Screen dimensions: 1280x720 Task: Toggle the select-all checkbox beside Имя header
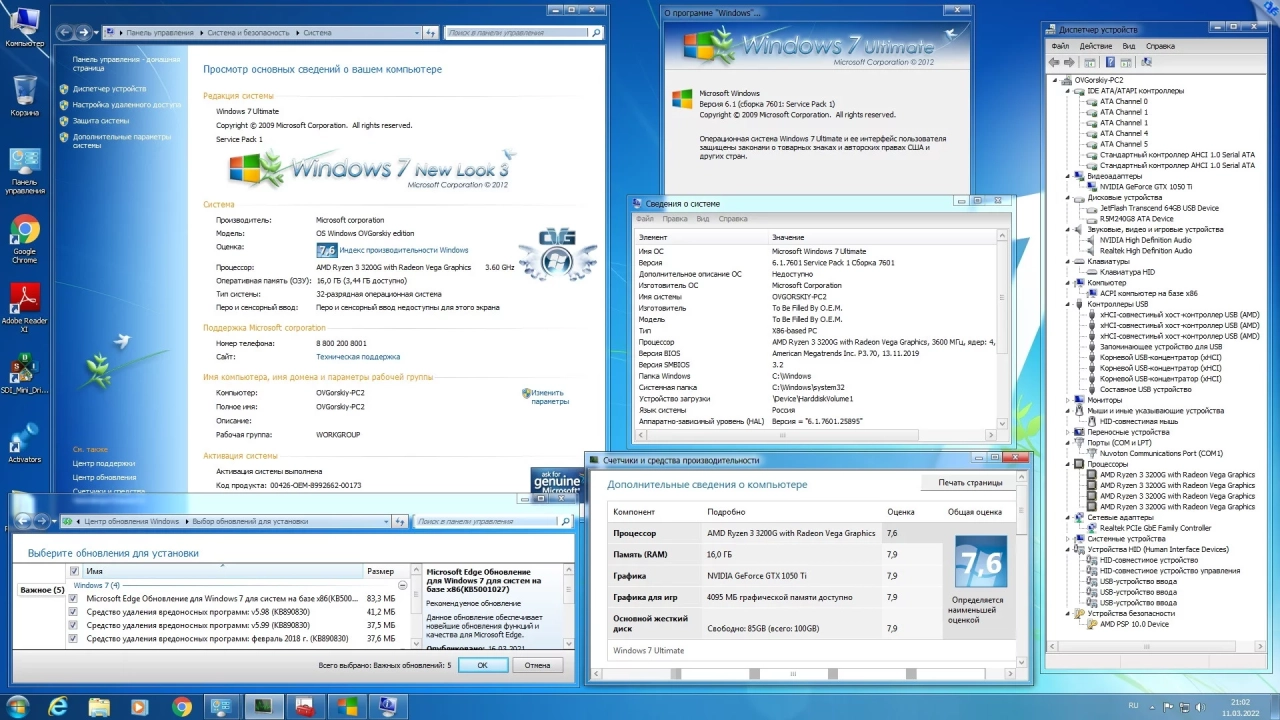74,571
